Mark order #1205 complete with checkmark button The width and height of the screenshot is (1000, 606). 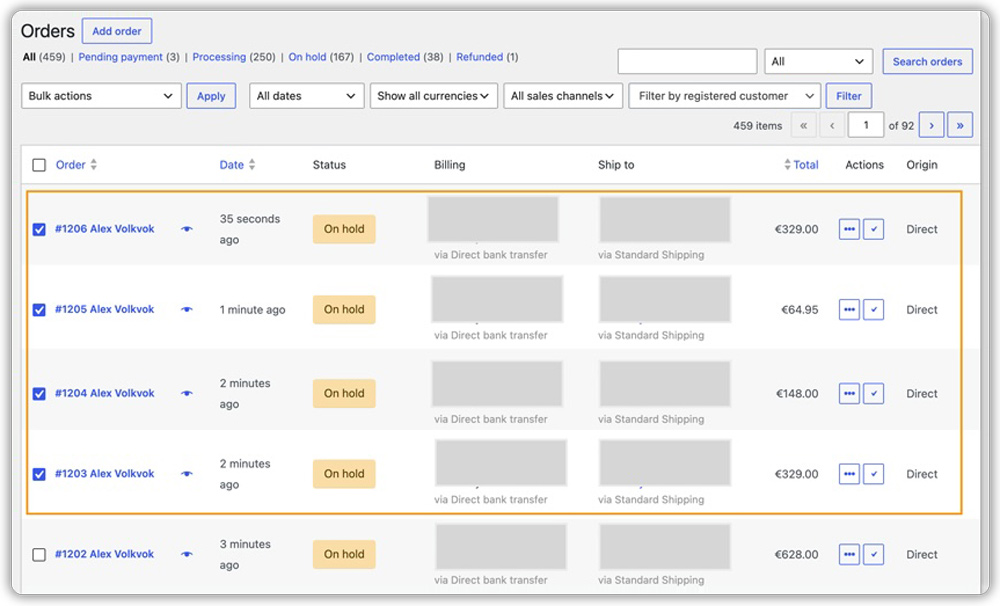[x=874, y=309]
